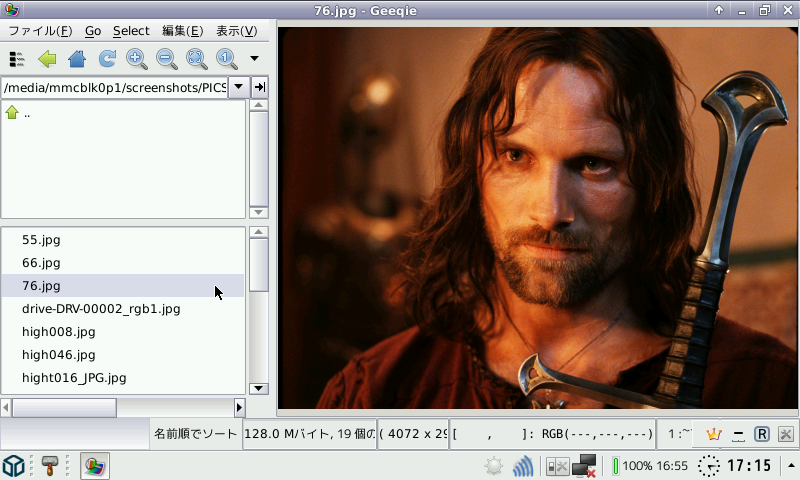Open the Select menu
This screenshot has width=800, height=480.
[131, 31]
